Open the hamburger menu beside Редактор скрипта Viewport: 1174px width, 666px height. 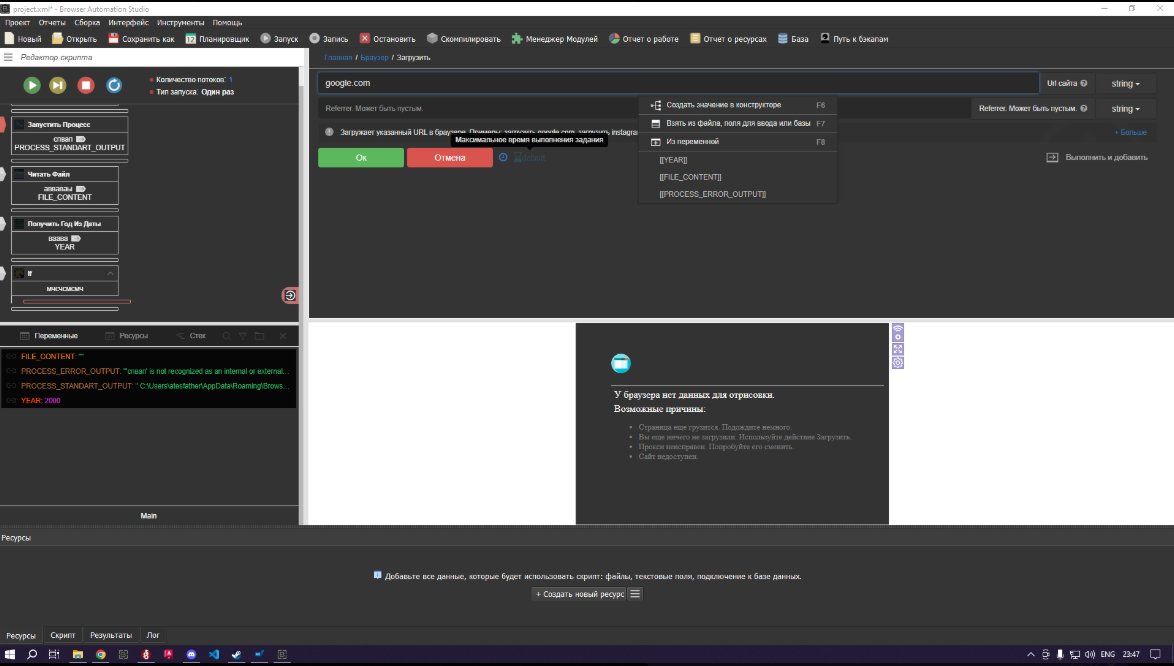pos(8,57)
